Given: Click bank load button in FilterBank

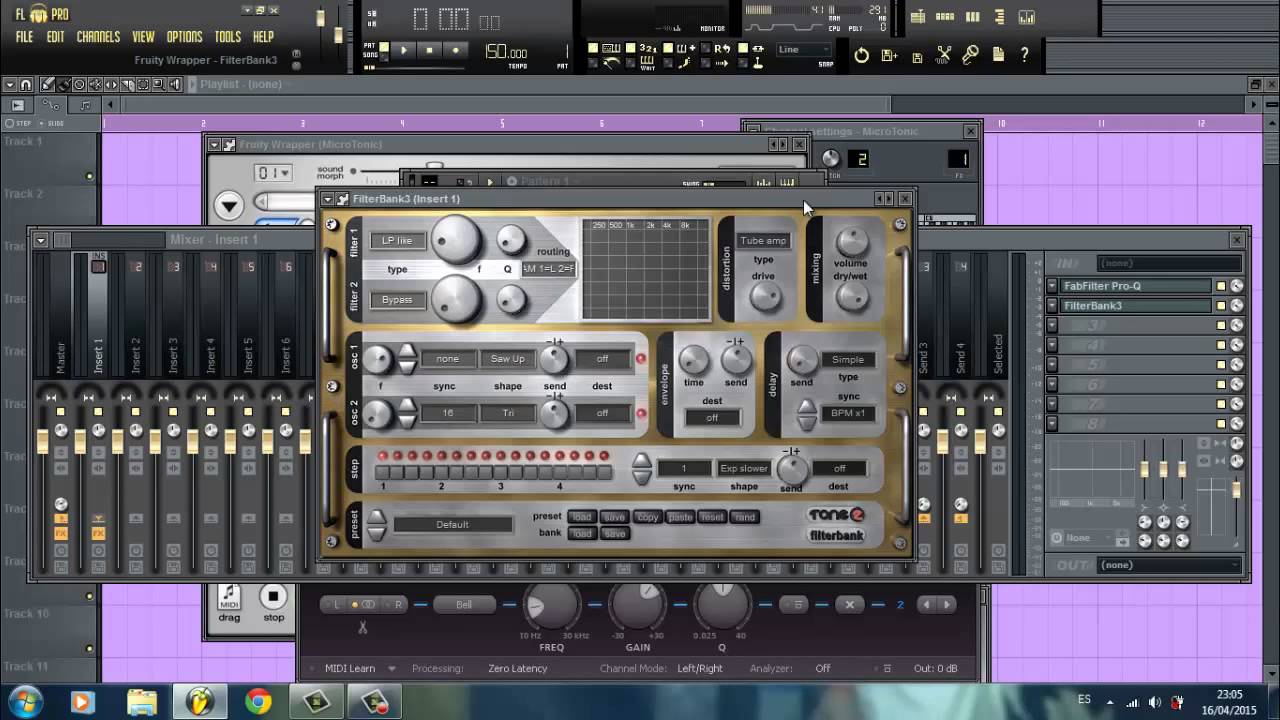Looking at the screenshot, I should 582,533.
